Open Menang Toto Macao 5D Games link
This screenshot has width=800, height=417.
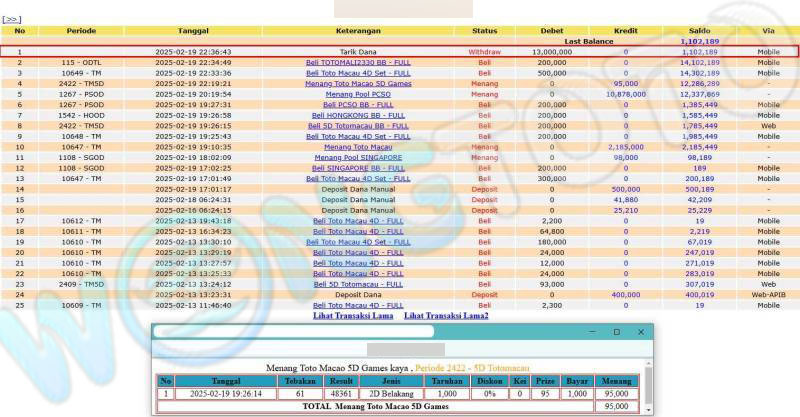pyautogui.click(x=357, y=83)
